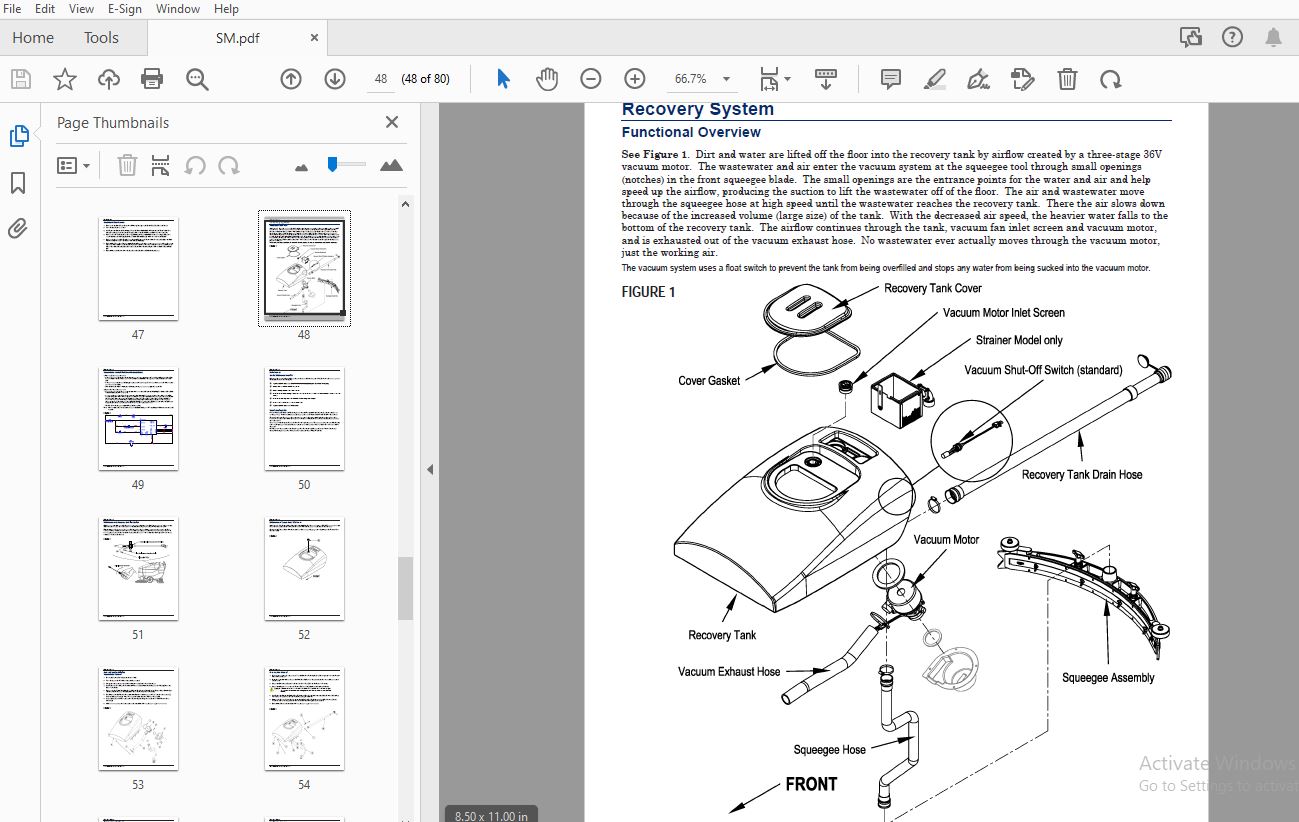Zoom out with minus icon
The height and width of the screenshot is (822, 1299).
pyautogui.click(x=591, y=79)
